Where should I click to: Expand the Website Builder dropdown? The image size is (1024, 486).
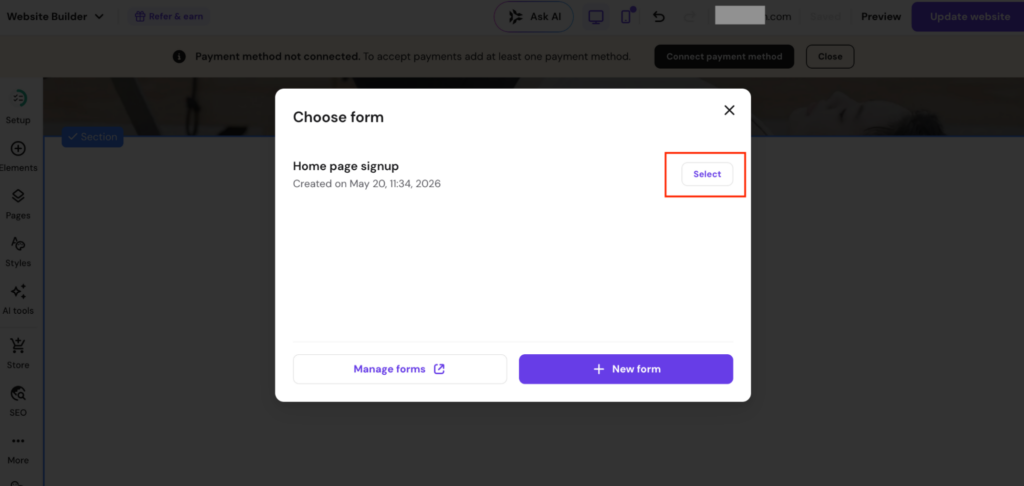pos(55,16)
